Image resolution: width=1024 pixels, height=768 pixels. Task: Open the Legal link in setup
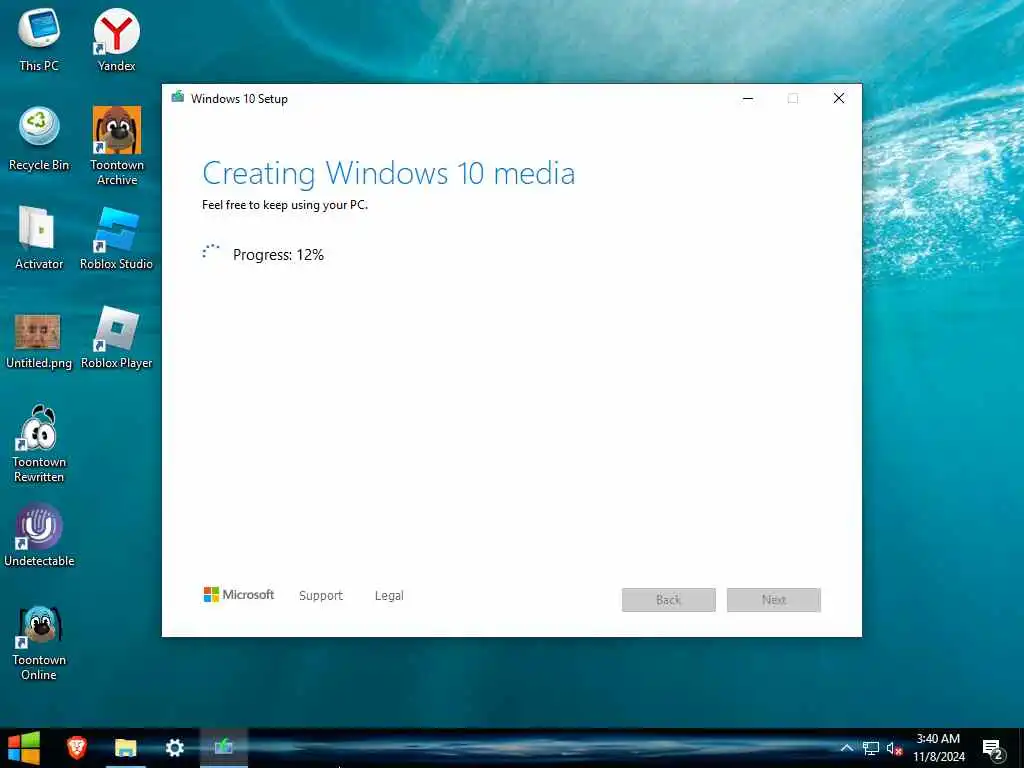point(389,596)
